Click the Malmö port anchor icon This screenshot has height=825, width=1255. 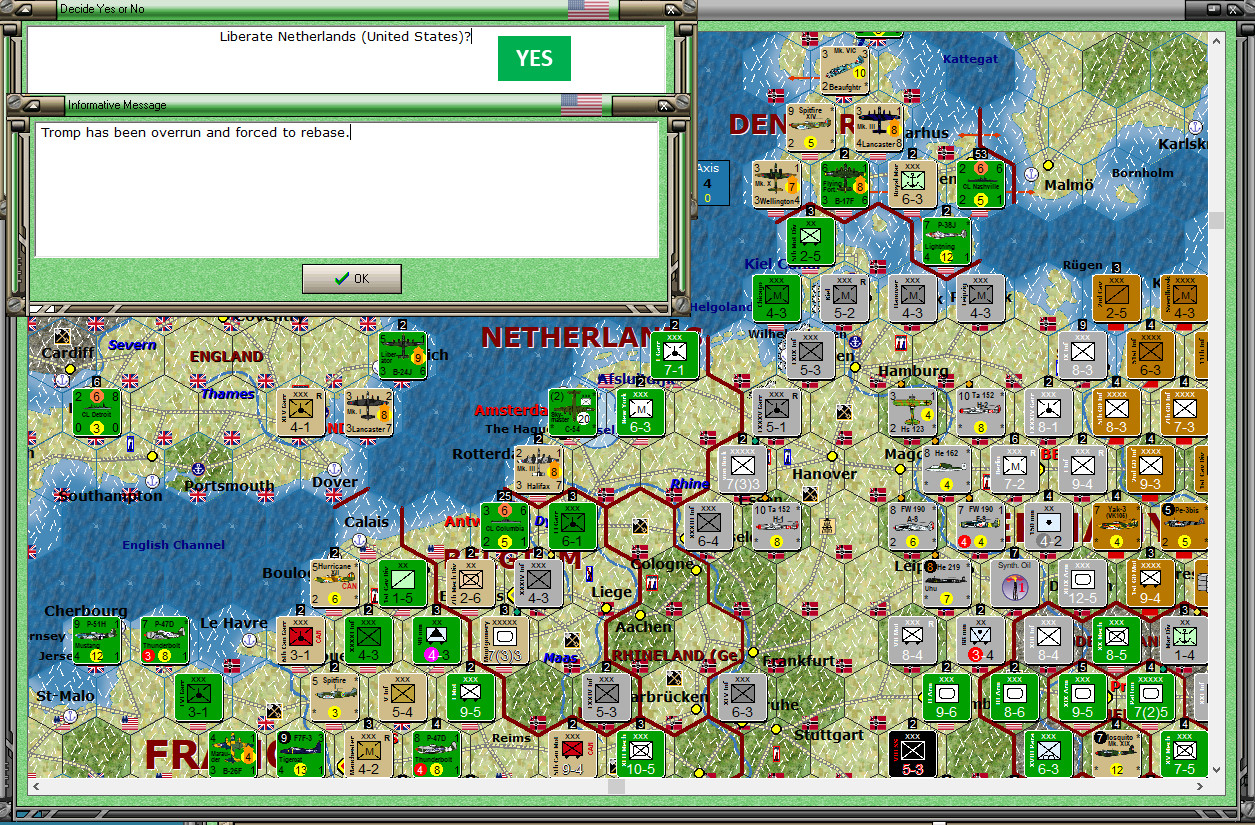[x=1032, y=172]
